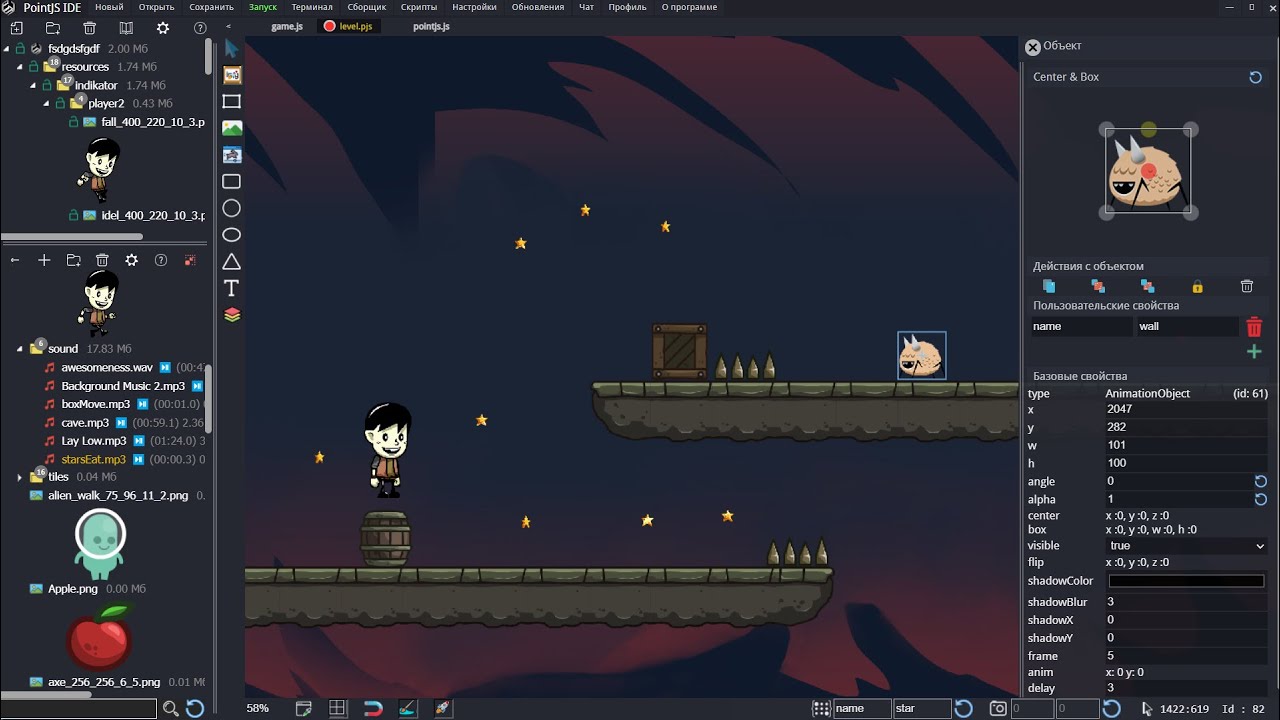This screenshot has height=720, width=1280.
Task: Collapse the left panel with small arrow
Action: [228, 26]
